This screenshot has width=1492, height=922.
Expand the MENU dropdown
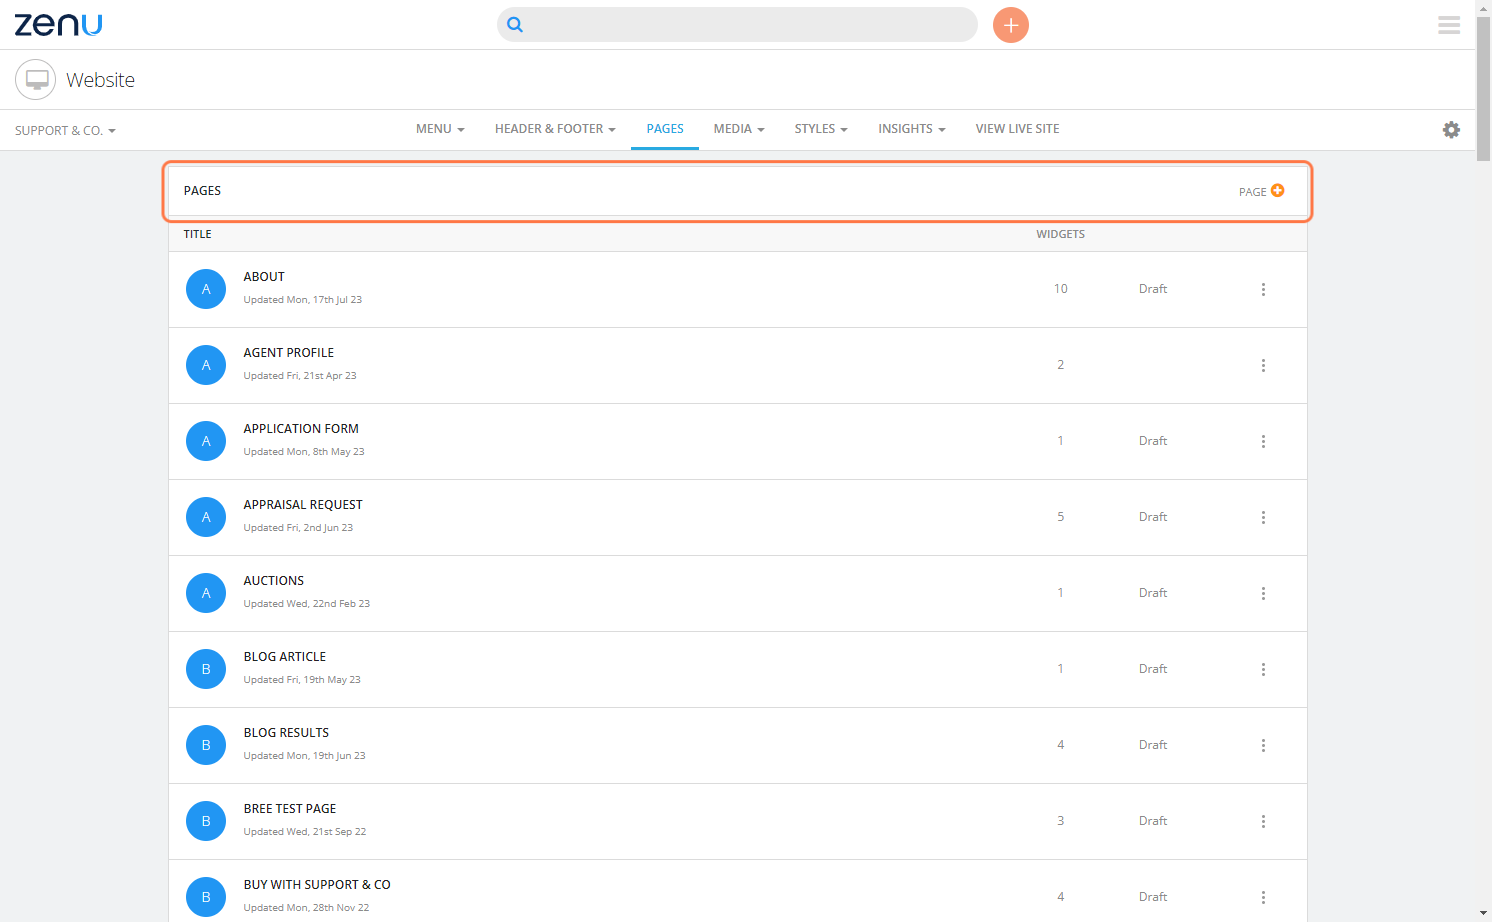click(440, 129)
